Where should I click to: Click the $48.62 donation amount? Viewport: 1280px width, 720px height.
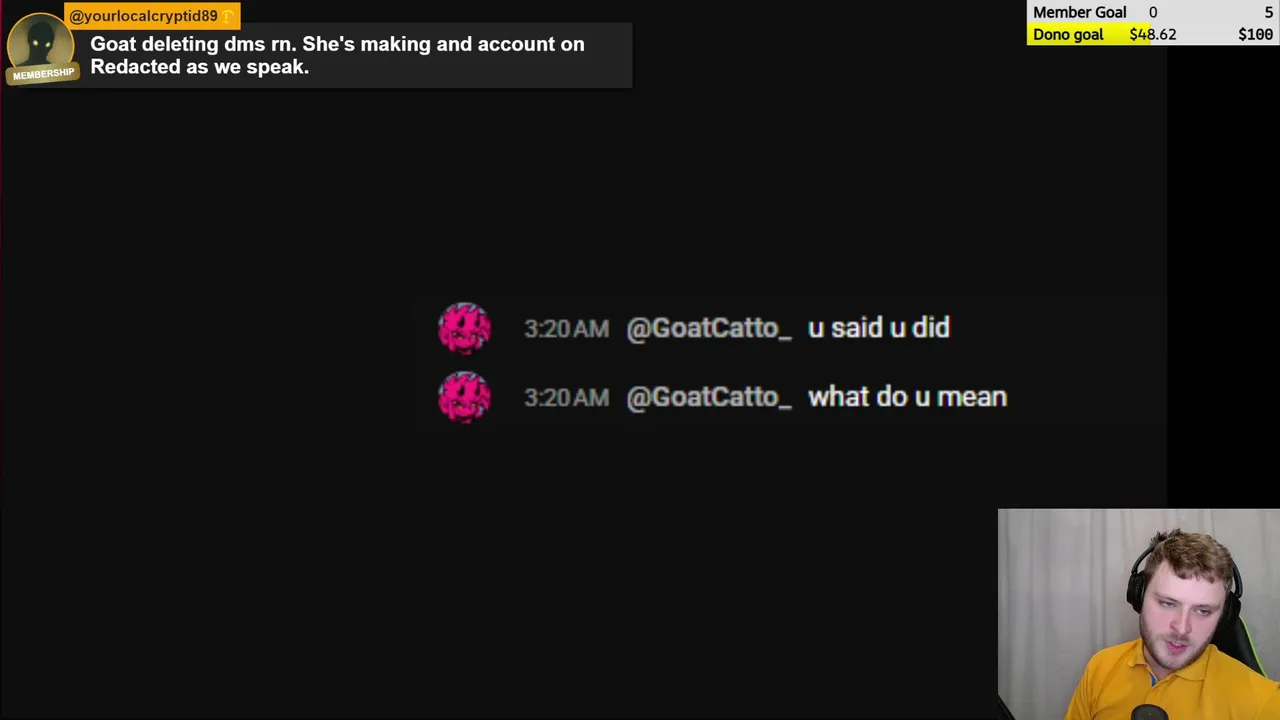[x=1152, y=34]
